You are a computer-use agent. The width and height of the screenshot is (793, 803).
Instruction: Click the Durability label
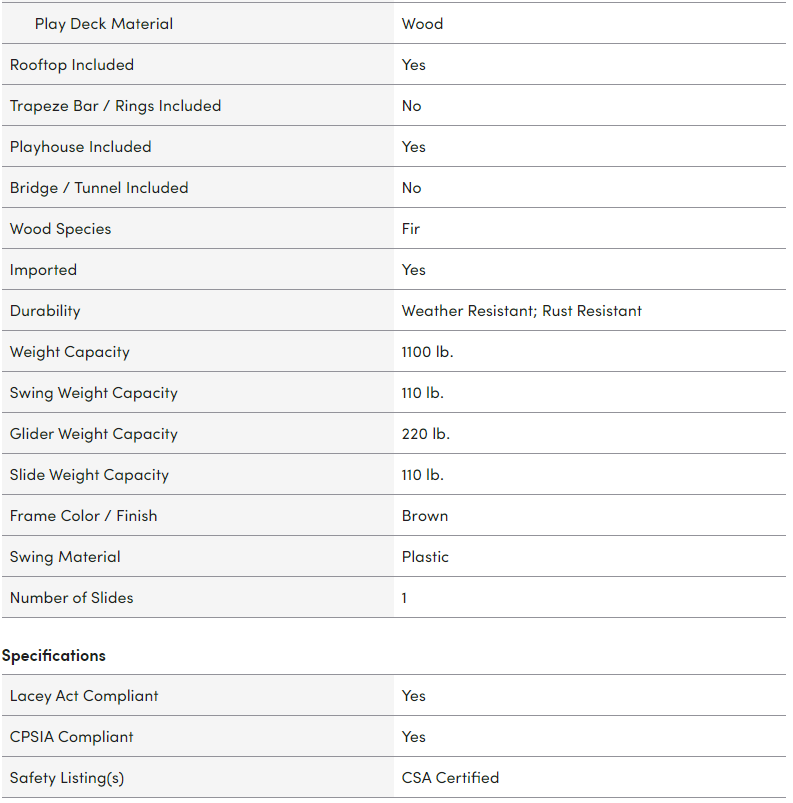coord(45,311)
